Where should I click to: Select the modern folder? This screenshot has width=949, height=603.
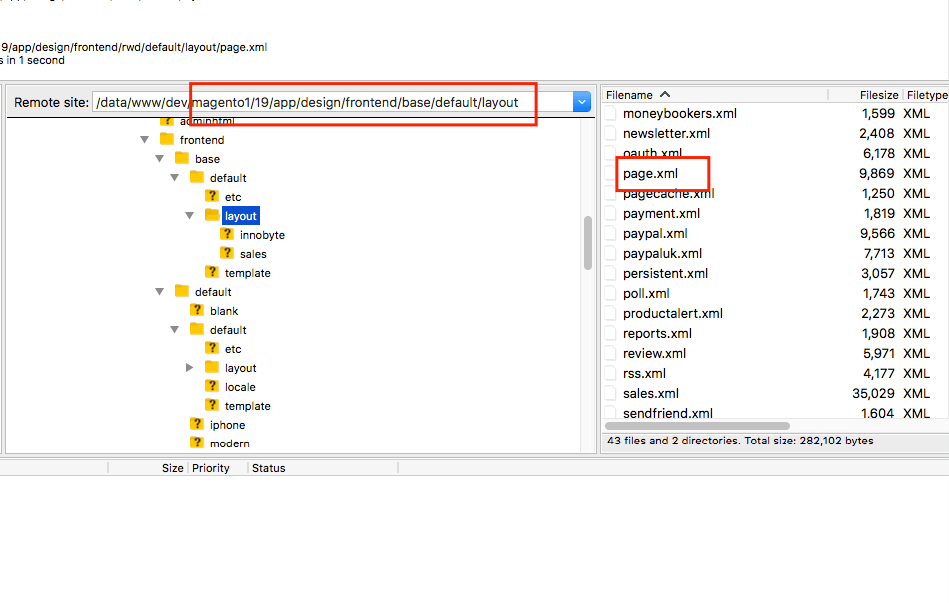[x=229, y=444]
